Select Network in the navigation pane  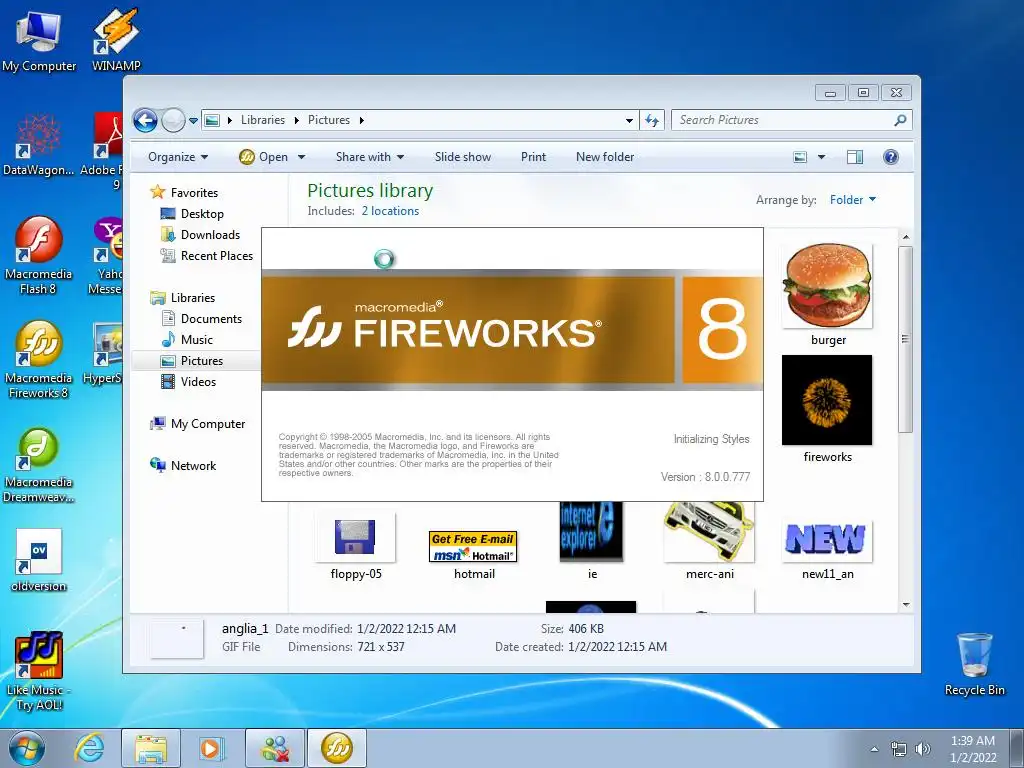193,466
